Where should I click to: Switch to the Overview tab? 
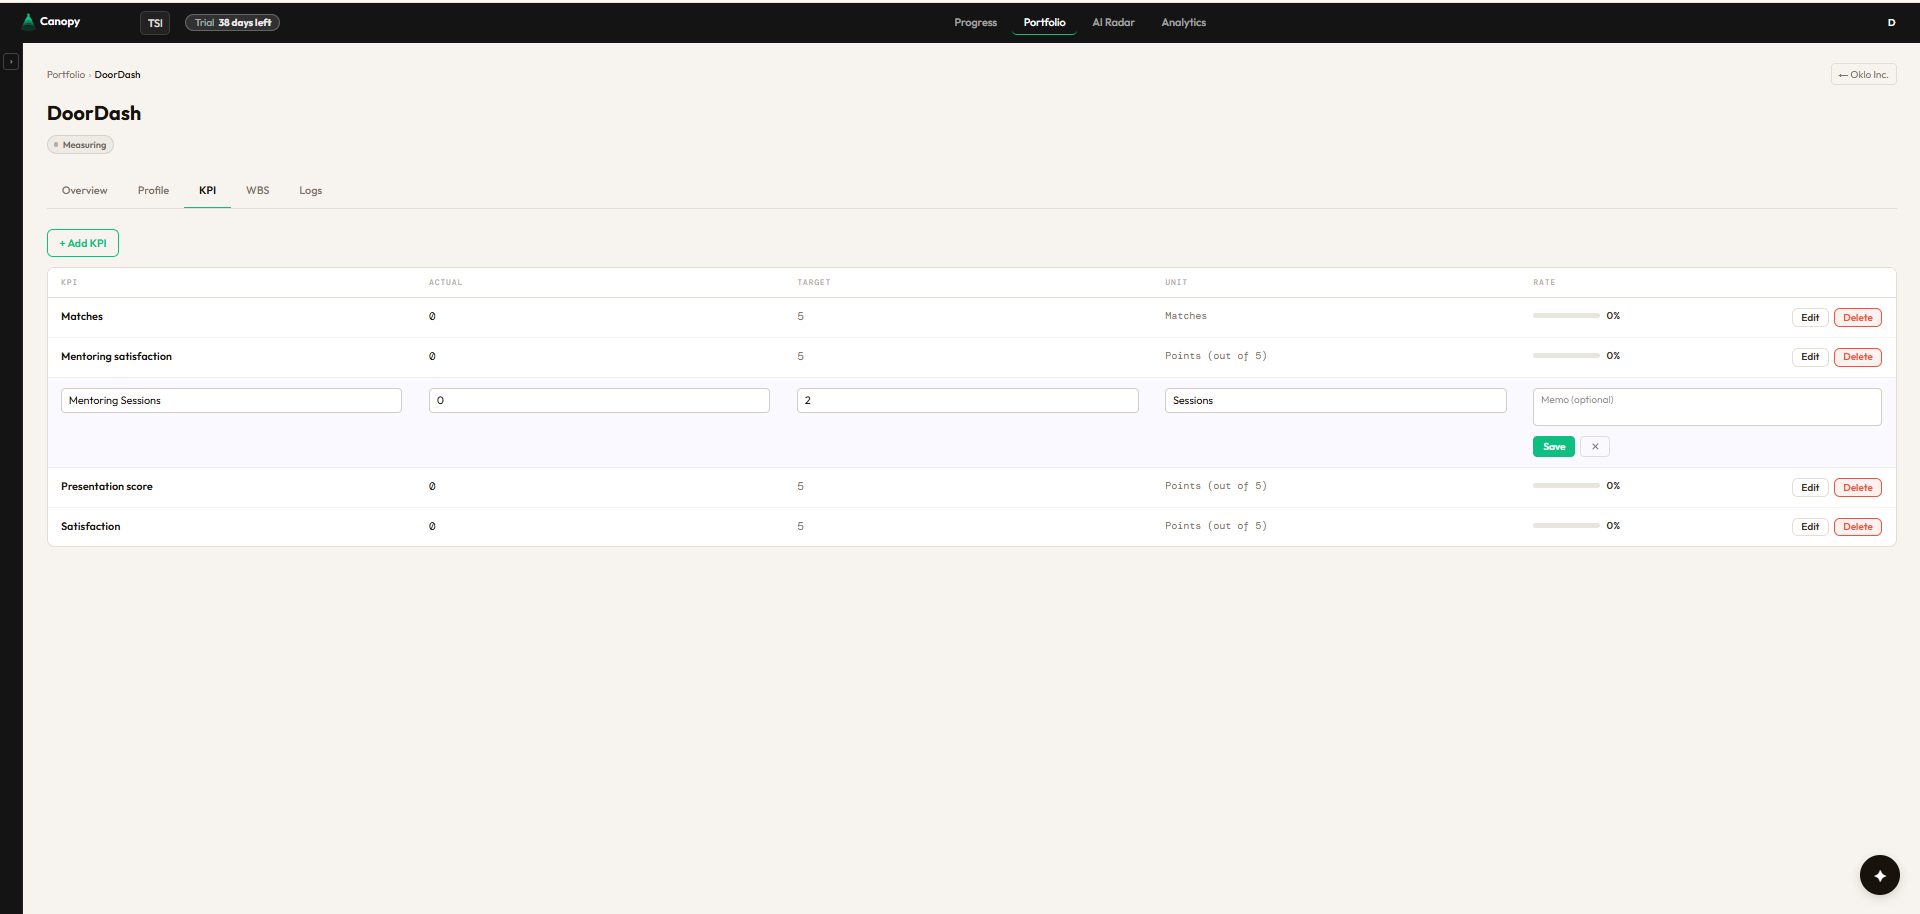(84, 190)
